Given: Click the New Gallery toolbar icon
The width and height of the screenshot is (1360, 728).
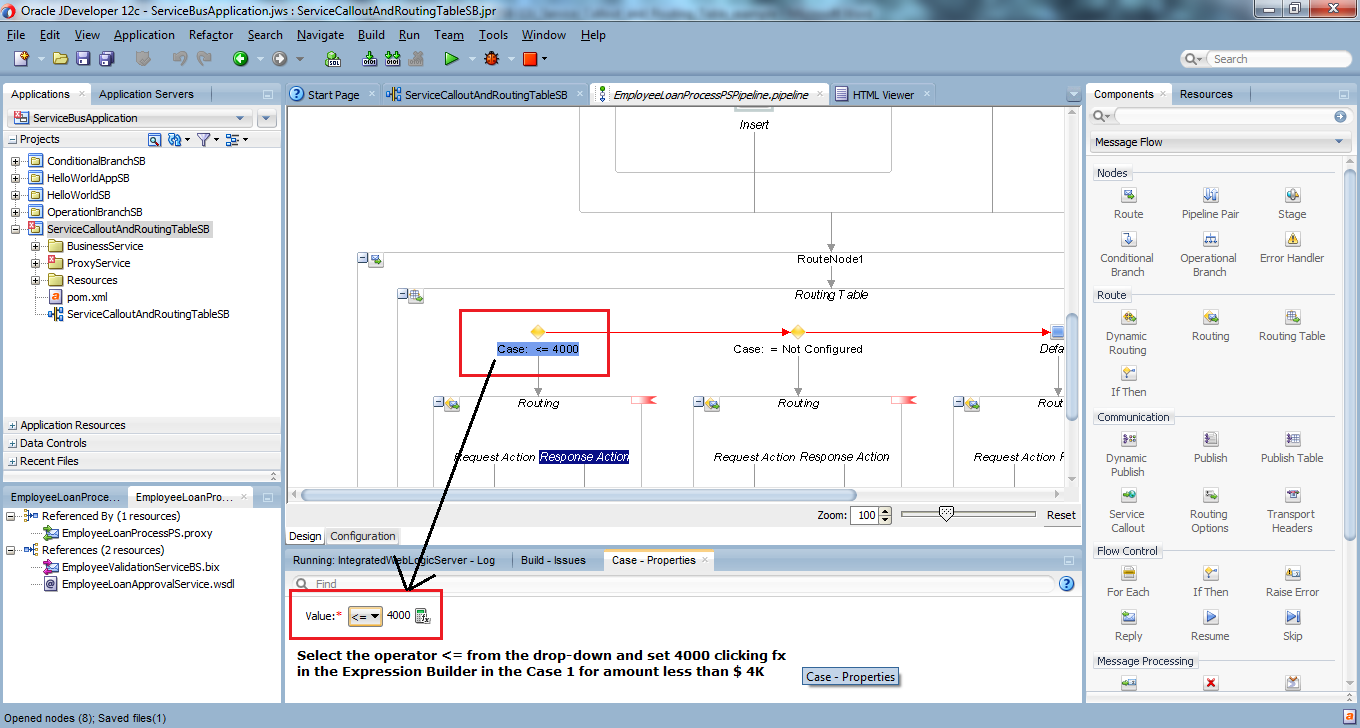Looking at the screenshot, I should tap(20, 59).
